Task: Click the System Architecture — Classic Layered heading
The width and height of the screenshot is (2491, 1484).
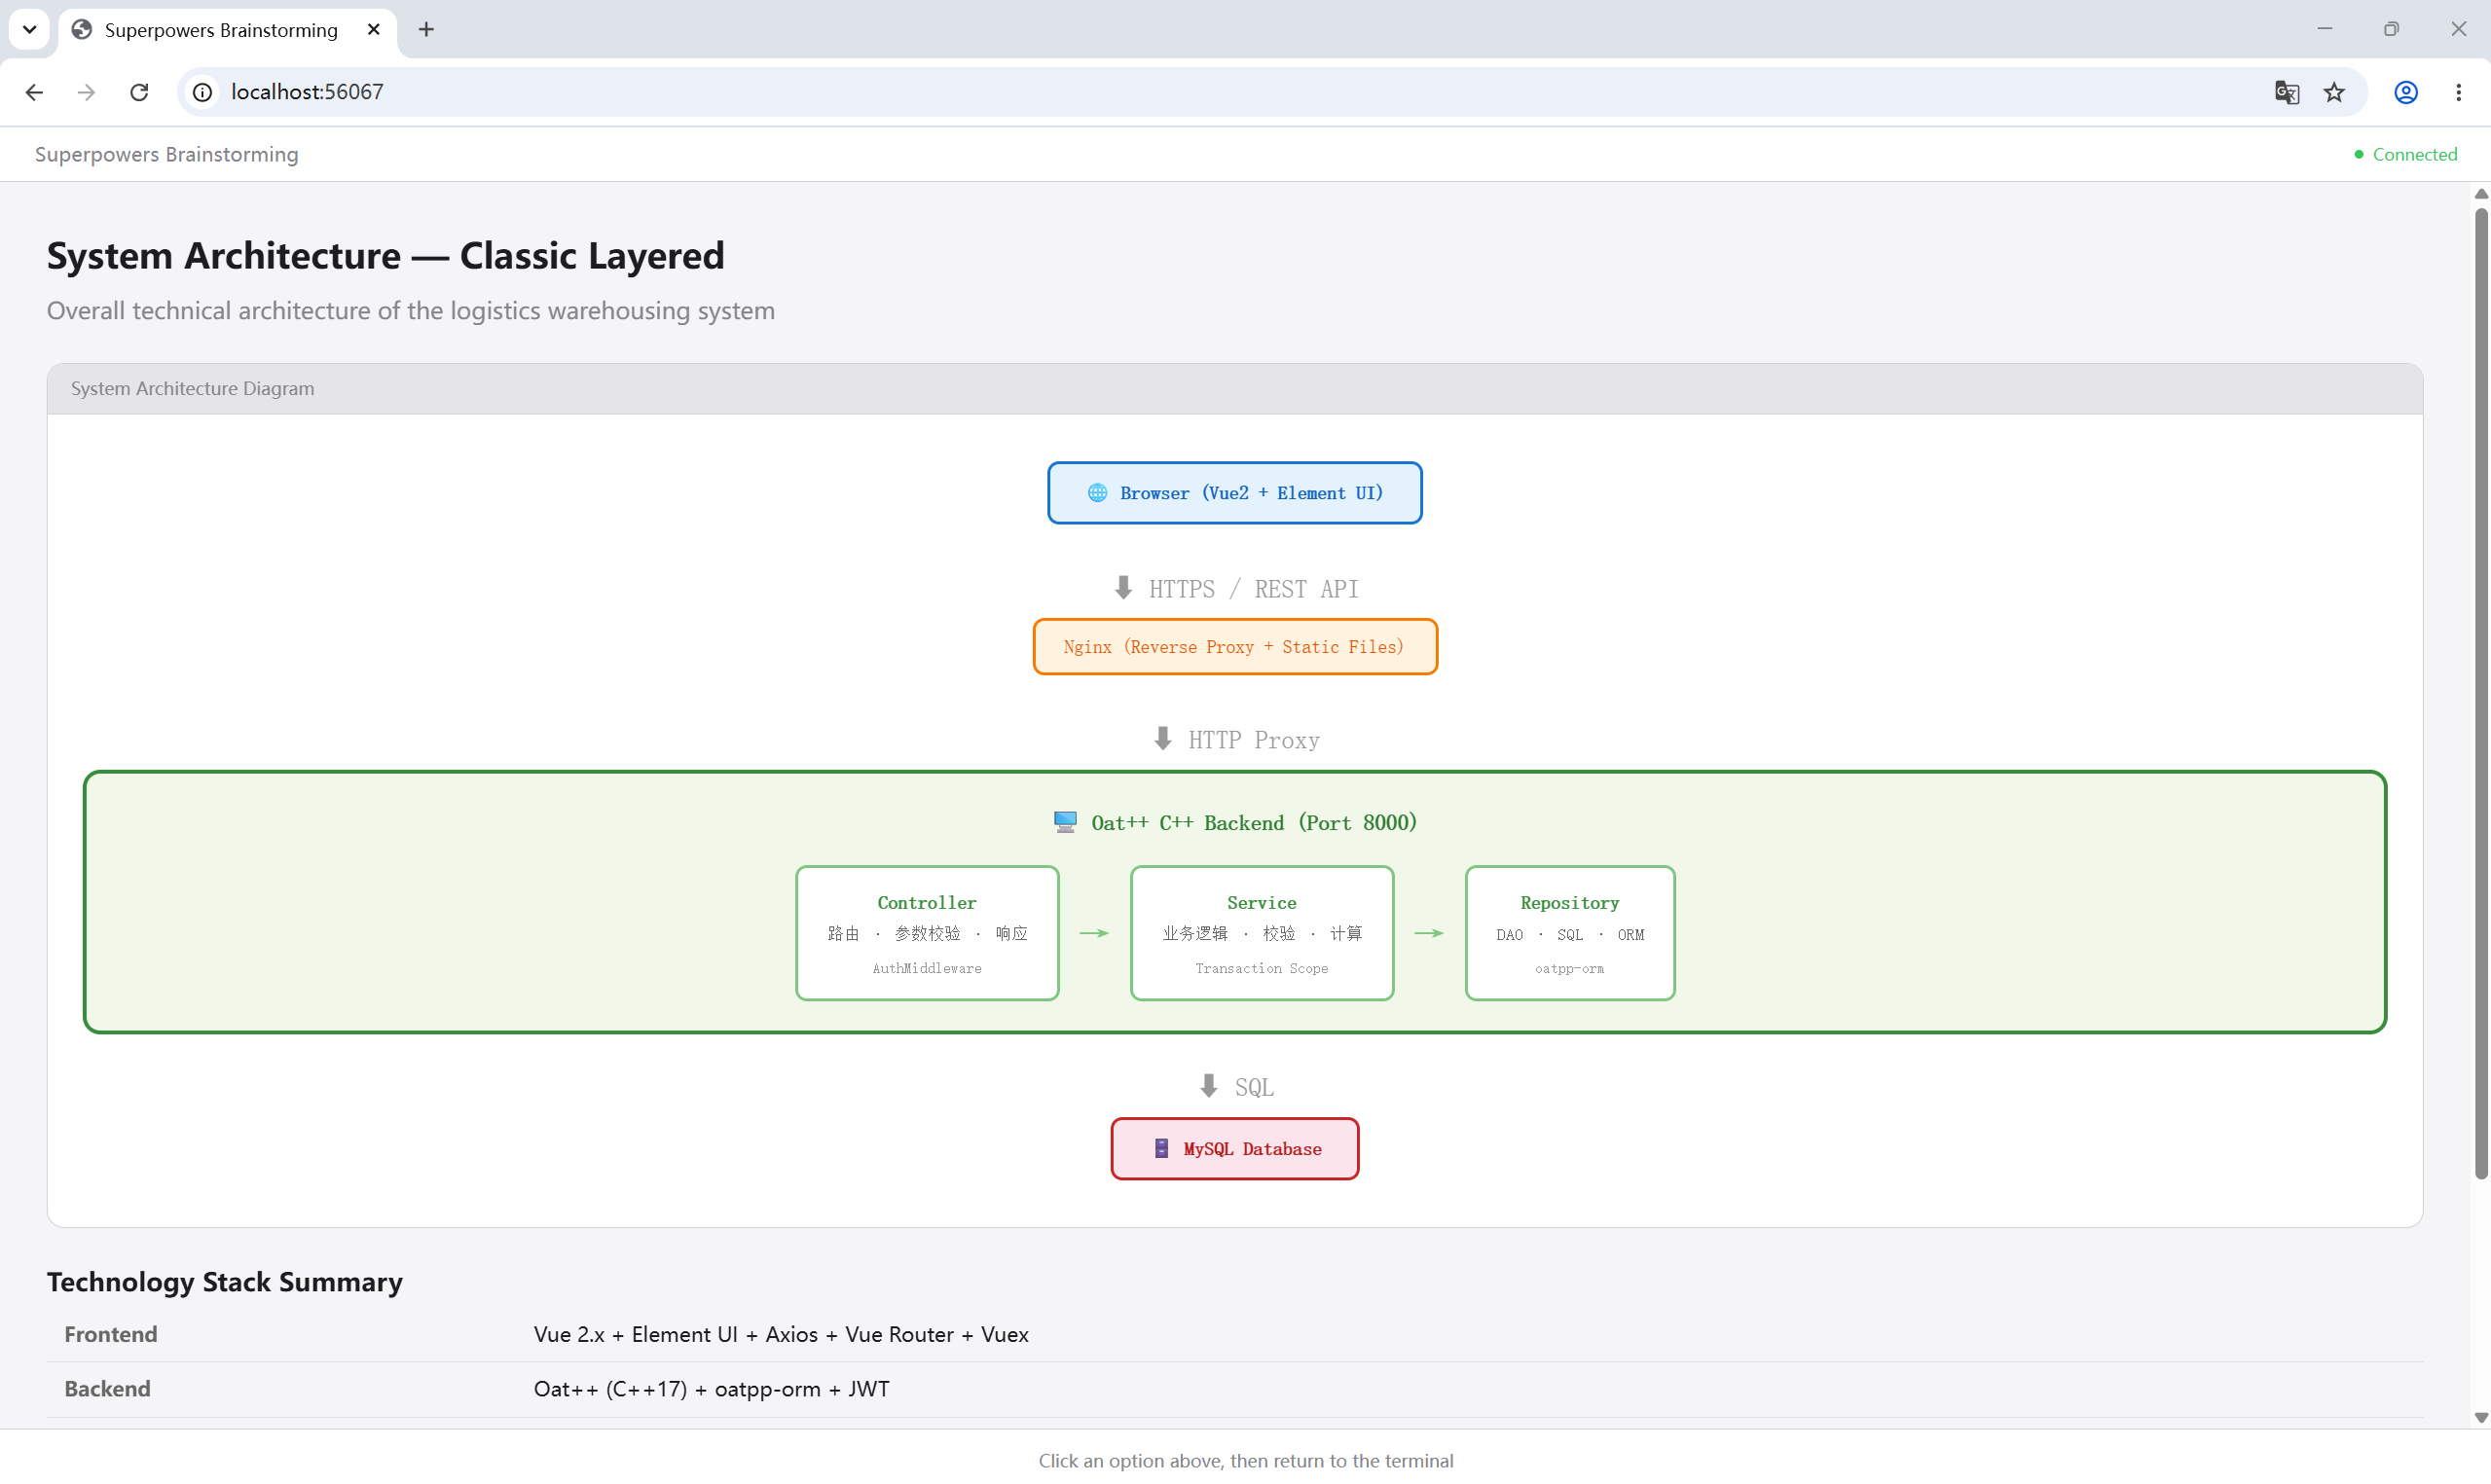Action: pyautogui.click(x=386, y=256)
